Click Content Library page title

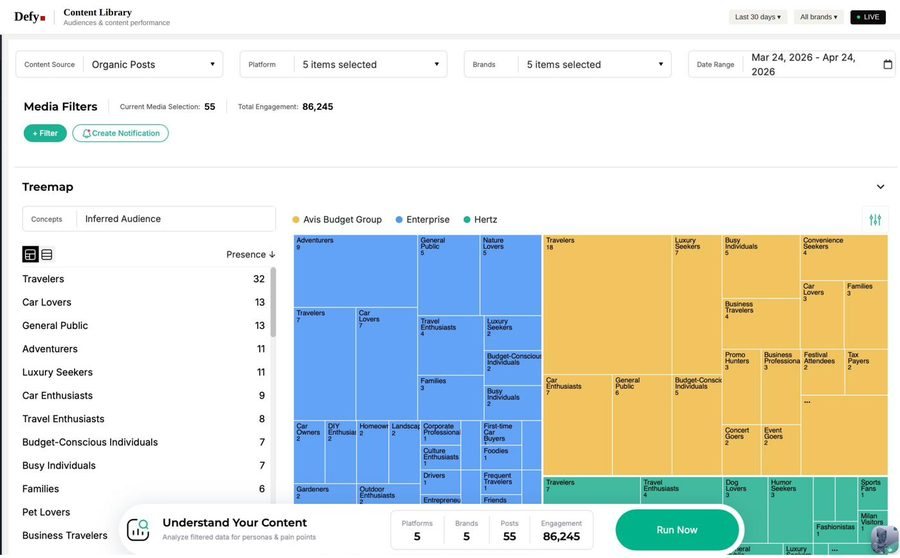pyautogui.click(x=98, y=12)
